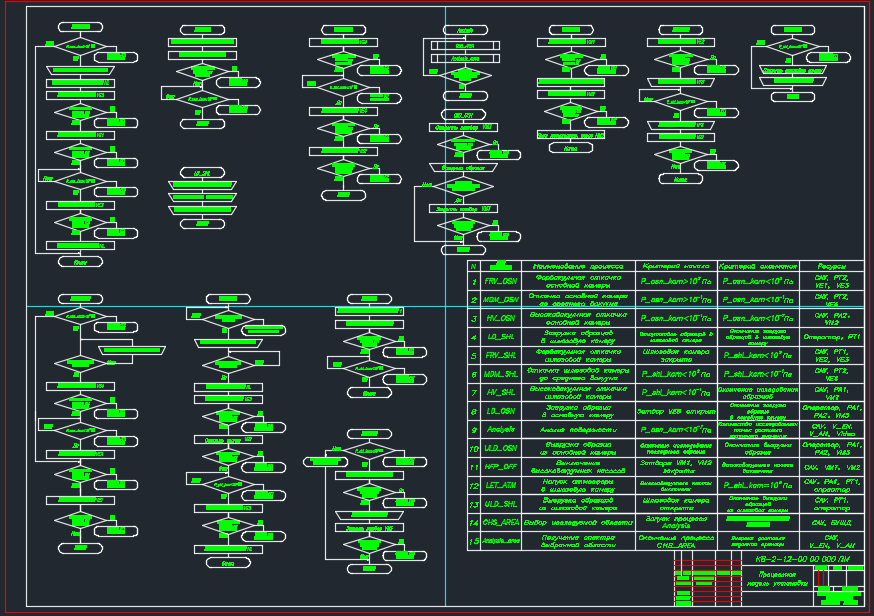Select 'P_shl_kam=10⁵ Па' cell in LET_ATM row
This screenshot has height=616, width=874.
757,484
